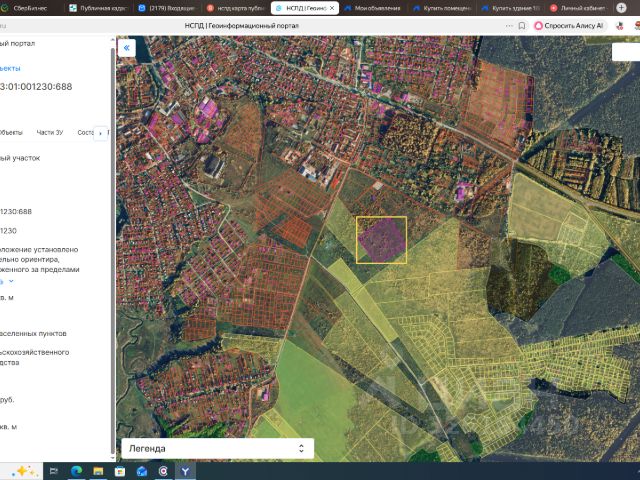Expand the chevron under location description
The height and width of the screenshot is (480, 640).
point(11,281)
